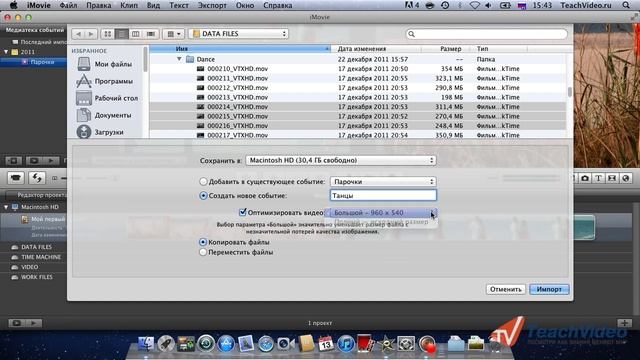This screenshot has height=360, width=640.
Task: Open the existing event Парочки dropdown
Action: click(383, 182)
